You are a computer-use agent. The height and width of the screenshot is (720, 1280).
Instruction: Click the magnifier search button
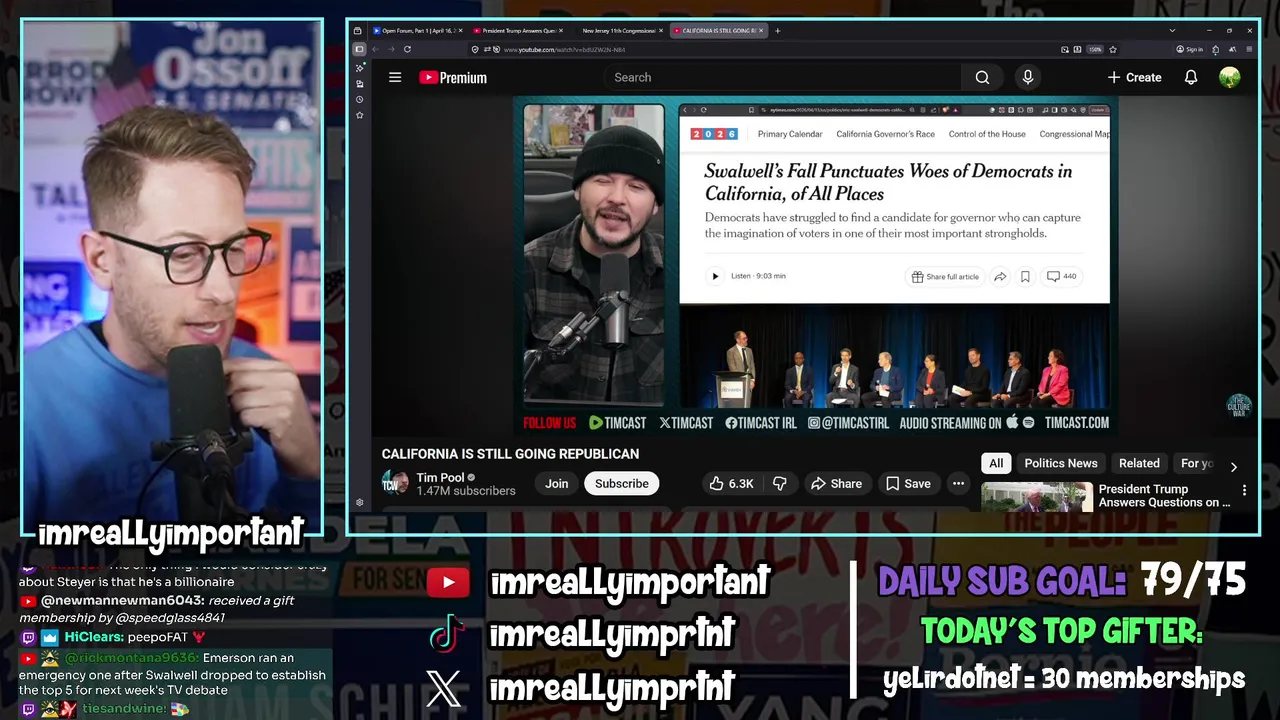coord(982,77)
